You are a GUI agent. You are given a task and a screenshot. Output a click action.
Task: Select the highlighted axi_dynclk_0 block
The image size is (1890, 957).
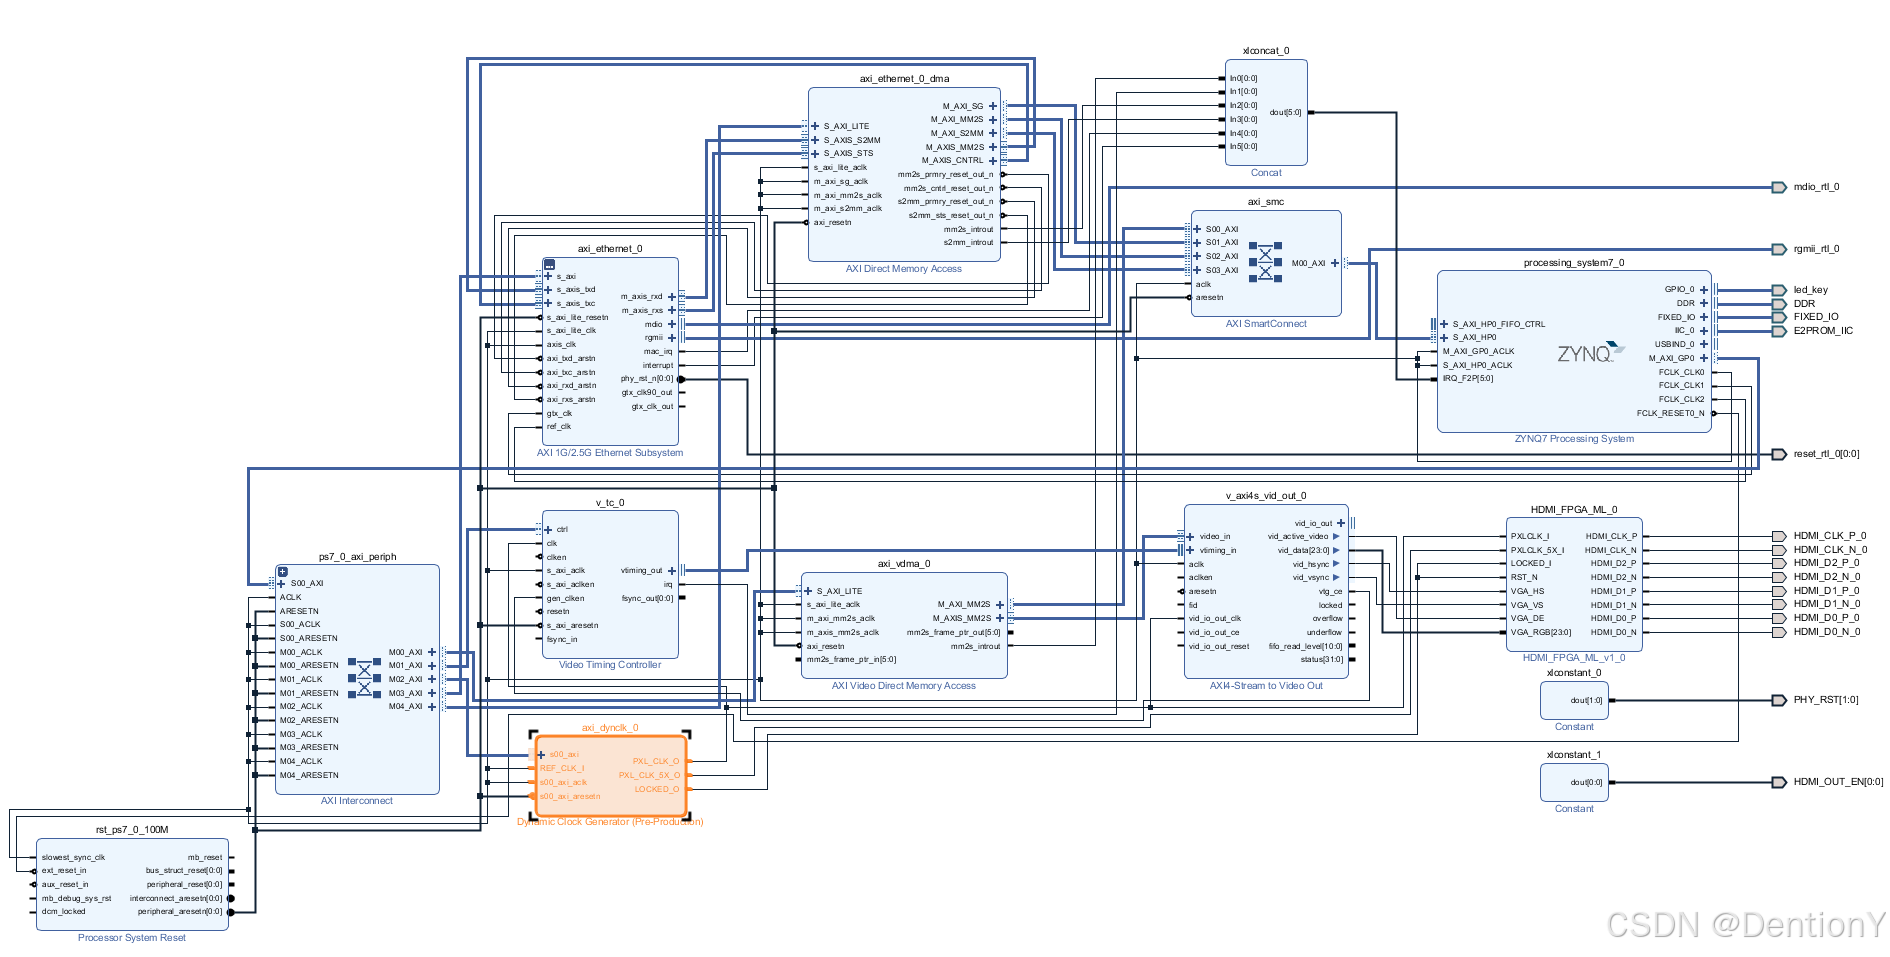(610, 776)
